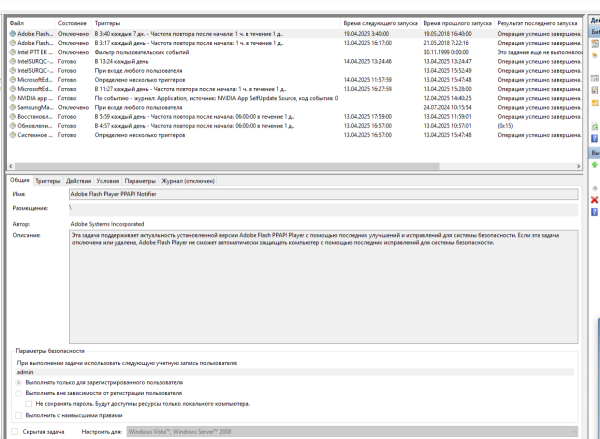Click right arrow of horizontal scrollbar
The width and height of the screenshot is (600, 439).
pos(579,166)
